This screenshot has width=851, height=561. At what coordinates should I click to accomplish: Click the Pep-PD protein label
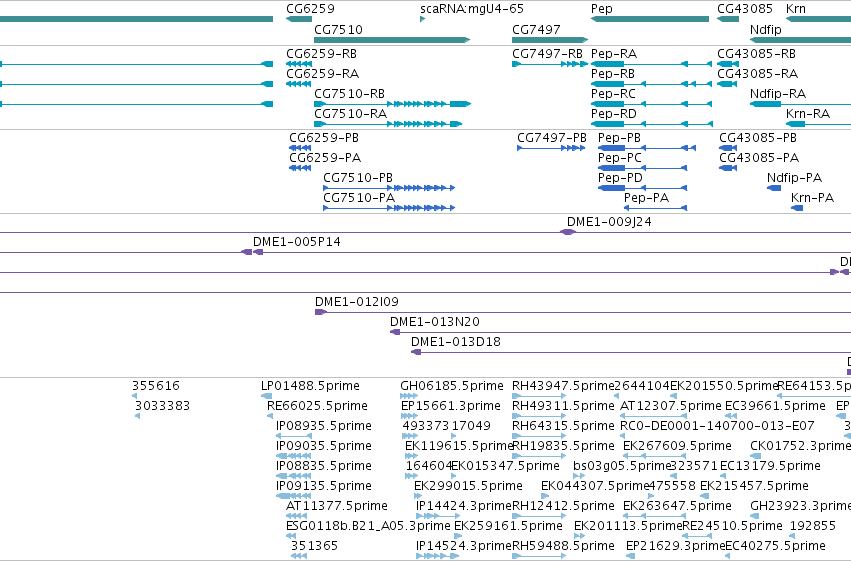tap(620, 178)
